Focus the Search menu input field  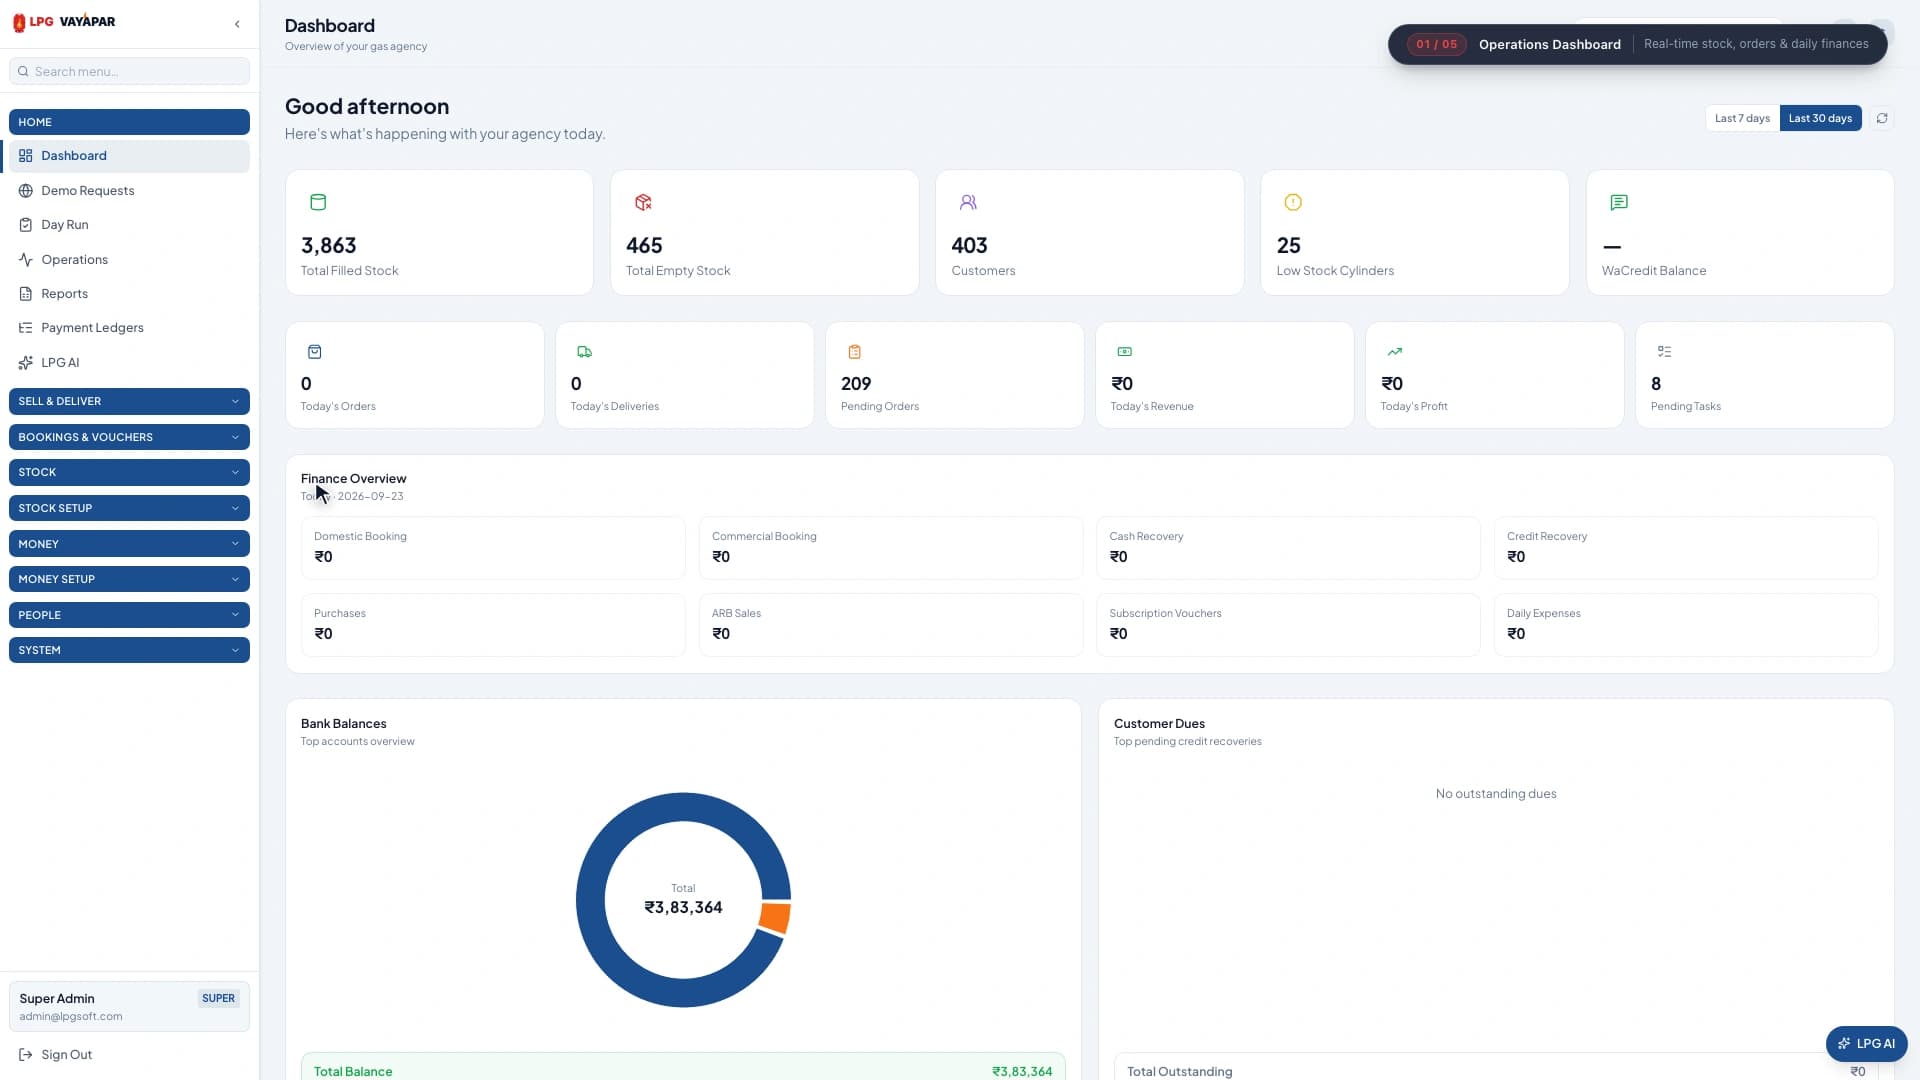coord(129,71)
